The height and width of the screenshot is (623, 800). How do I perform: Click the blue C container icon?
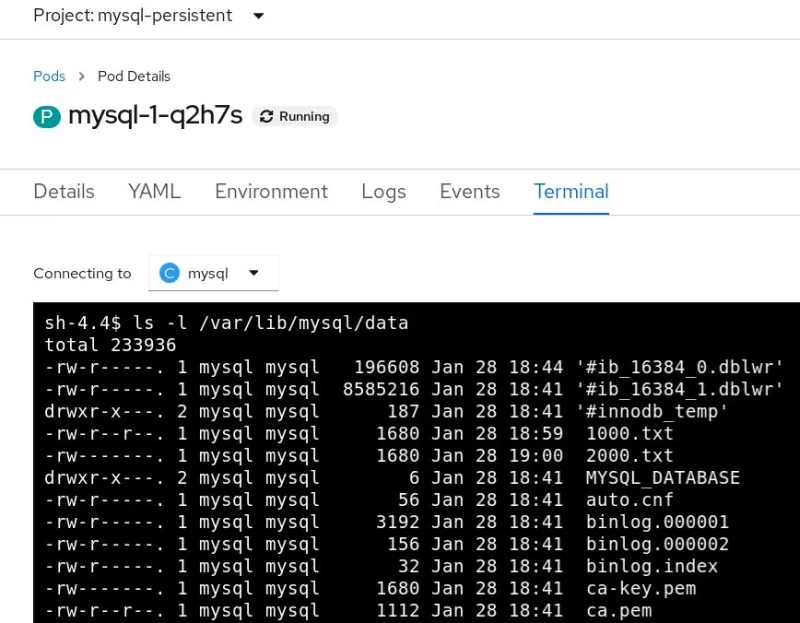tap(170, 273)
